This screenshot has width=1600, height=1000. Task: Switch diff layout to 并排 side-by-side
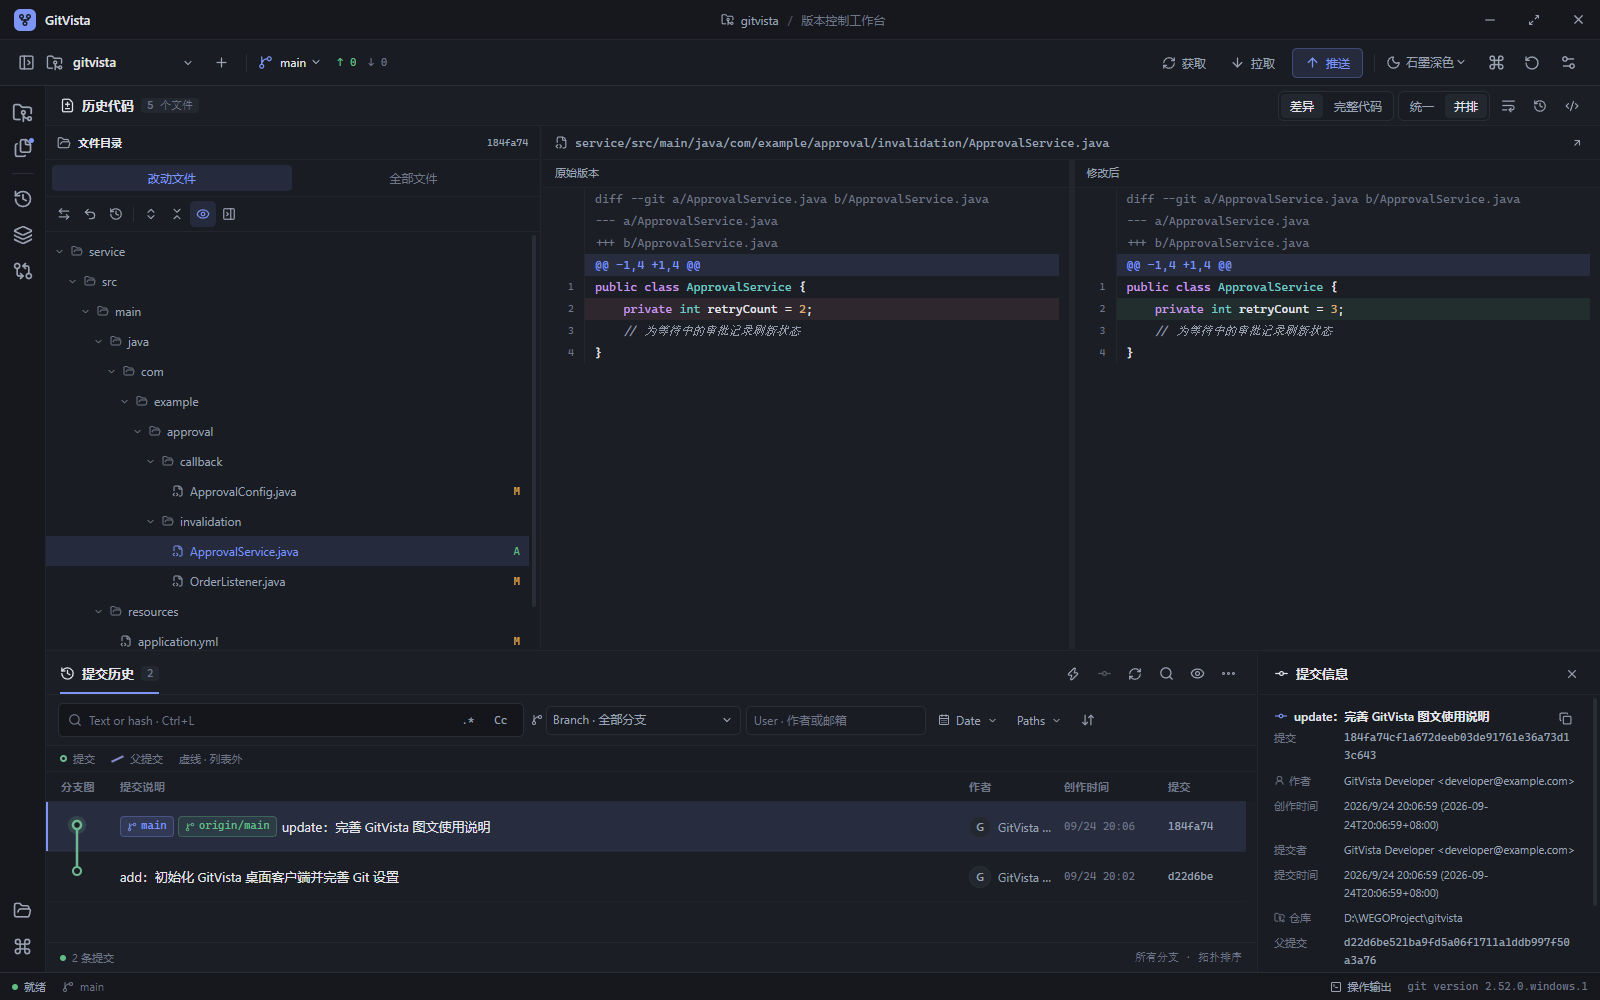(x=1465, y=106)
